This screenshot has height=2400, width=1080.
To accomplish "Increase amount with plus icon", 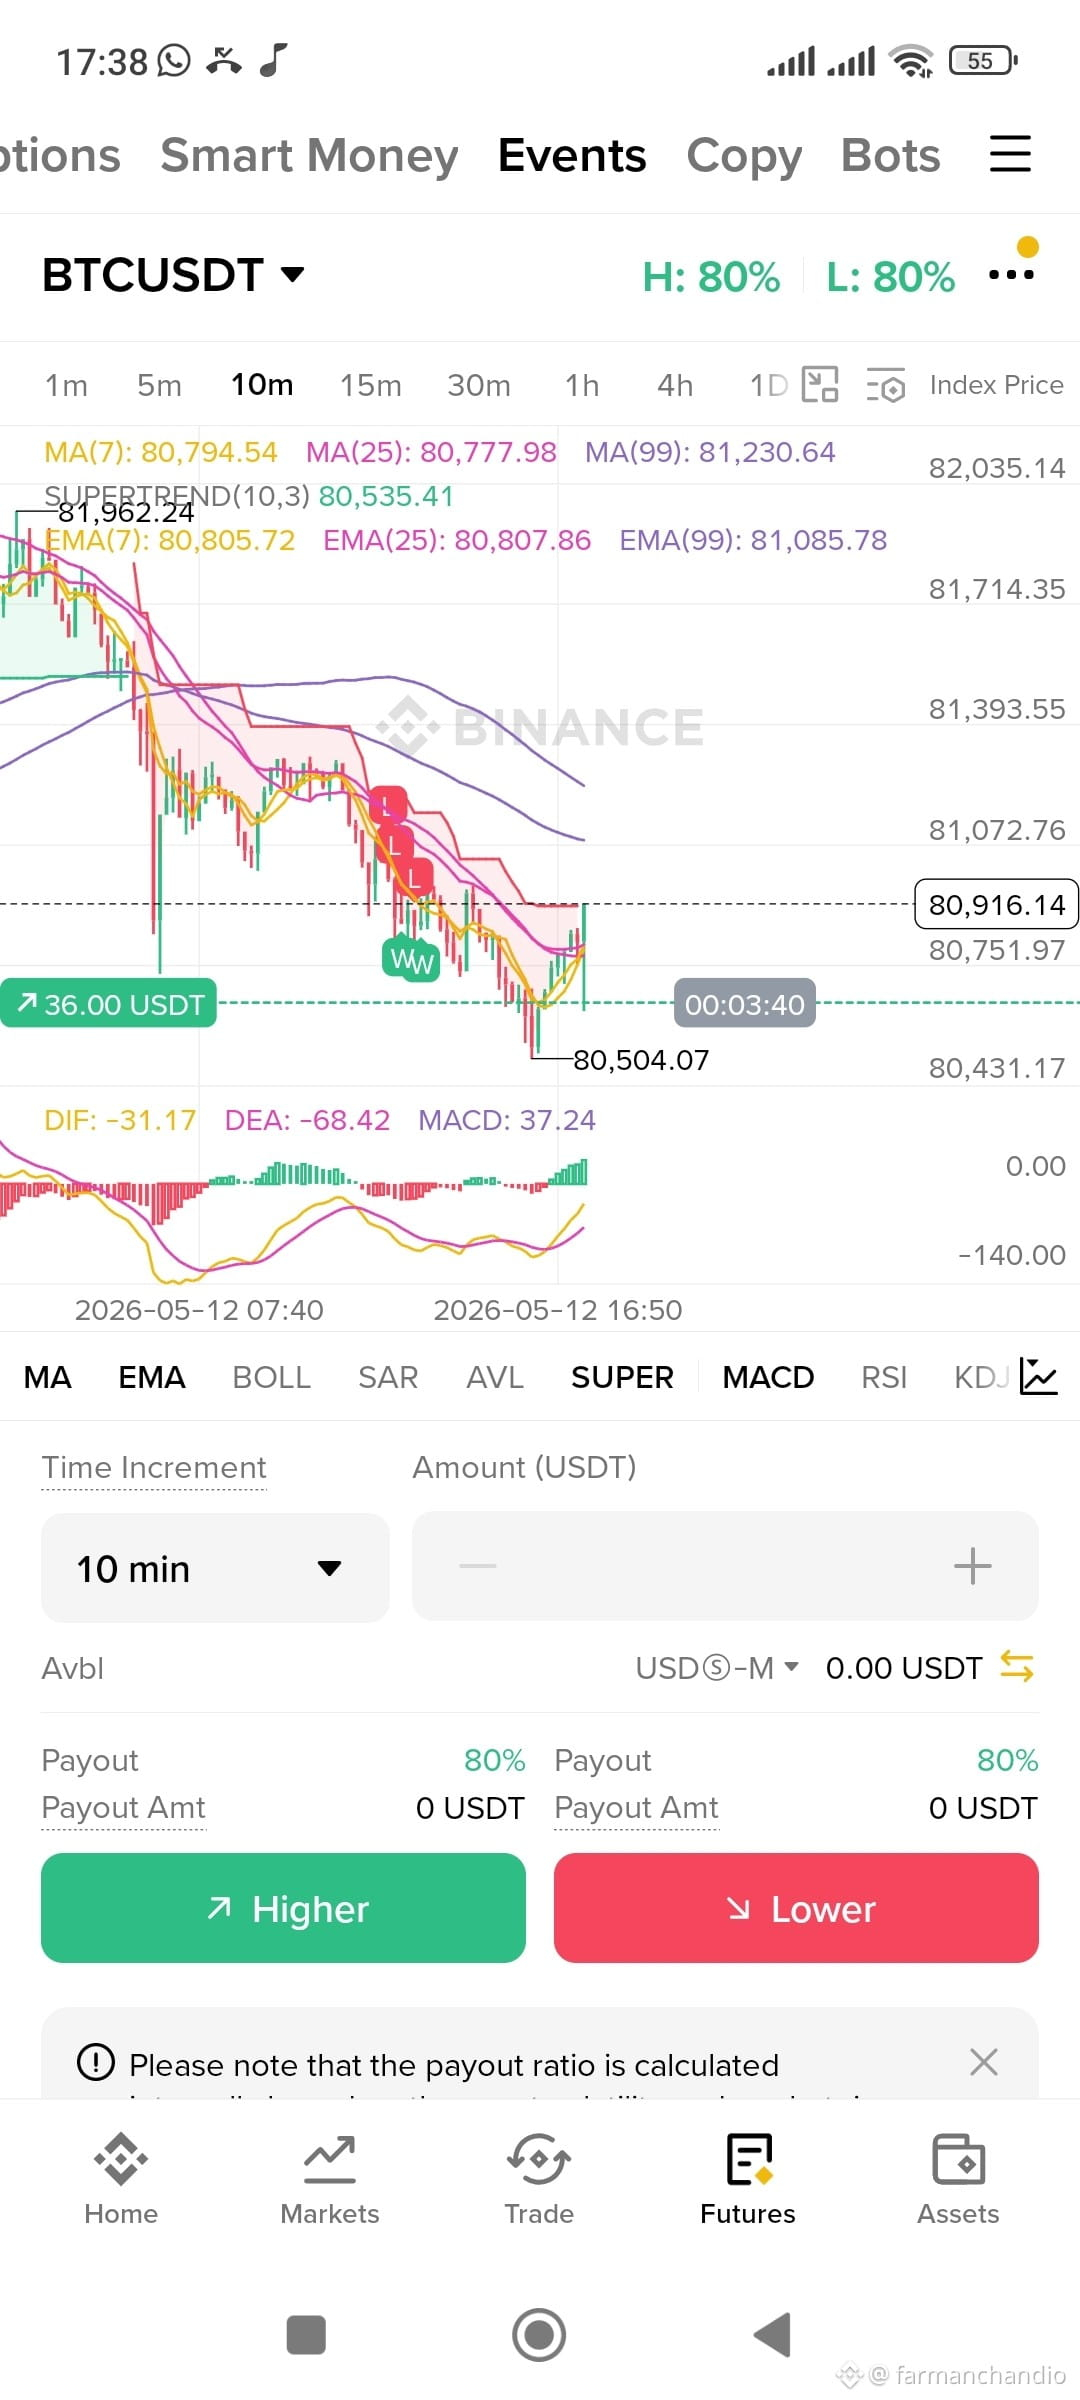I will tap(972, 1566).
